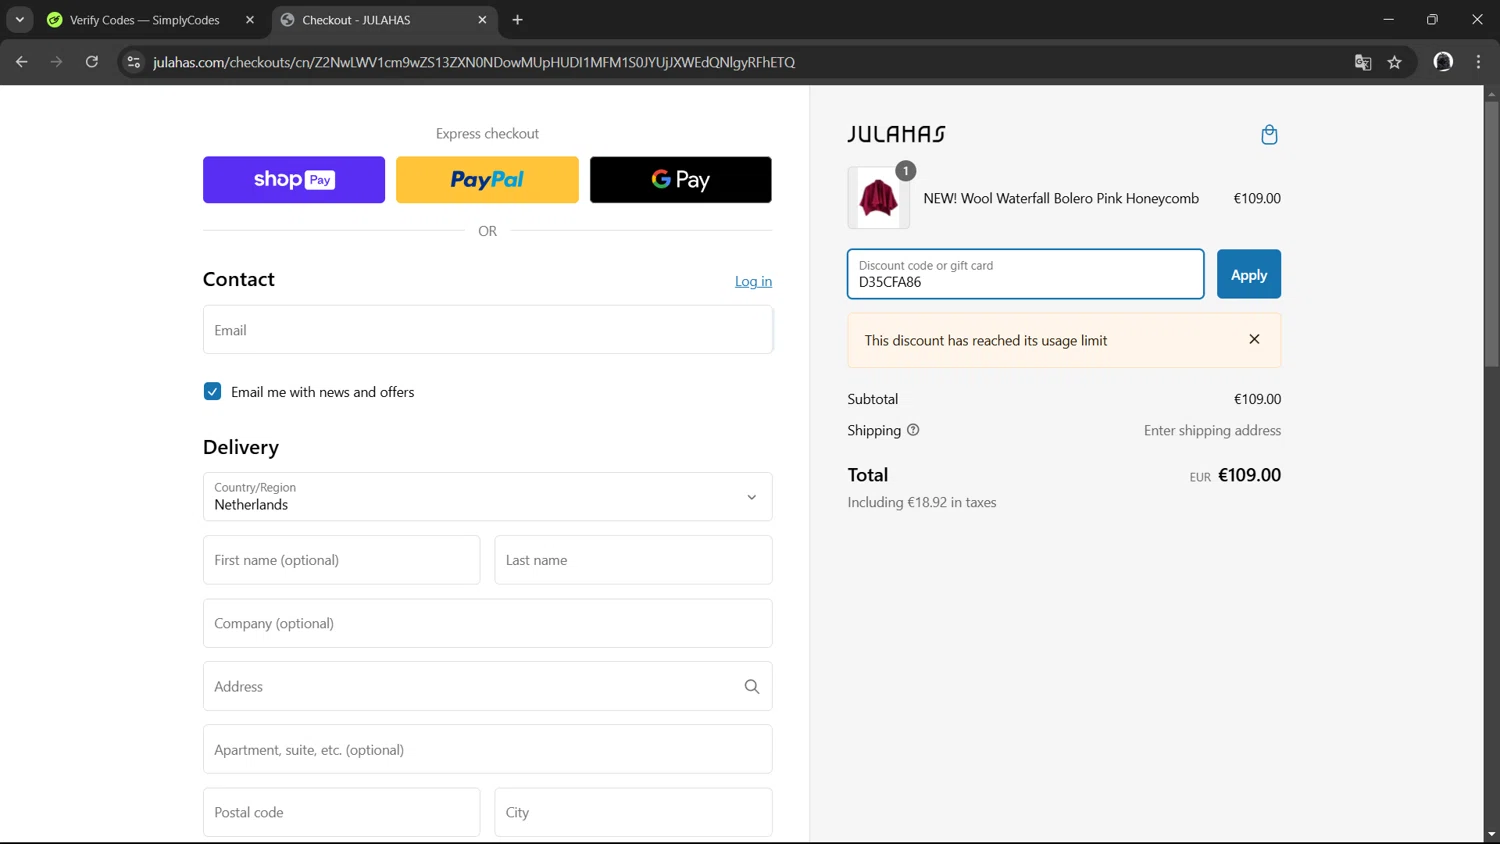
Task: Click the discount code field containing D35CFA86
Action: [1026, 274]
